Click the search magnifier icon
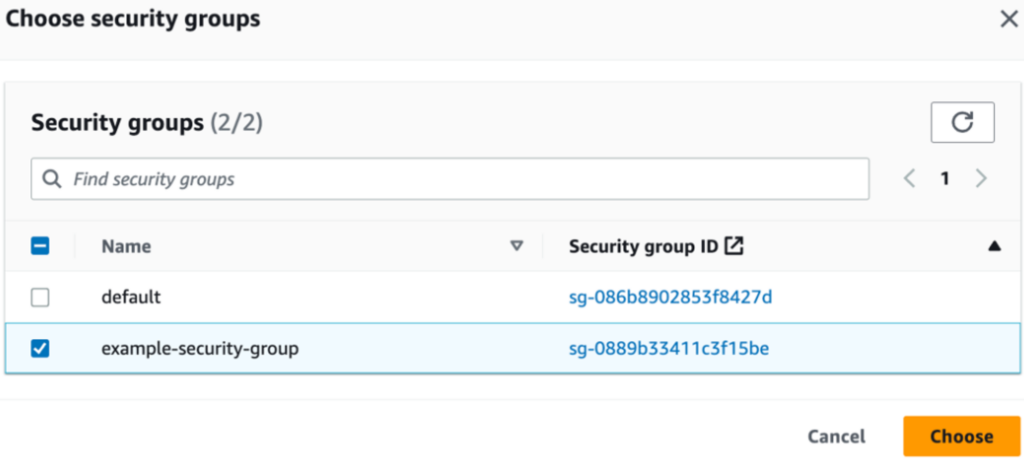The width and height of the screenshot is (1024, 460). point(52,178)
